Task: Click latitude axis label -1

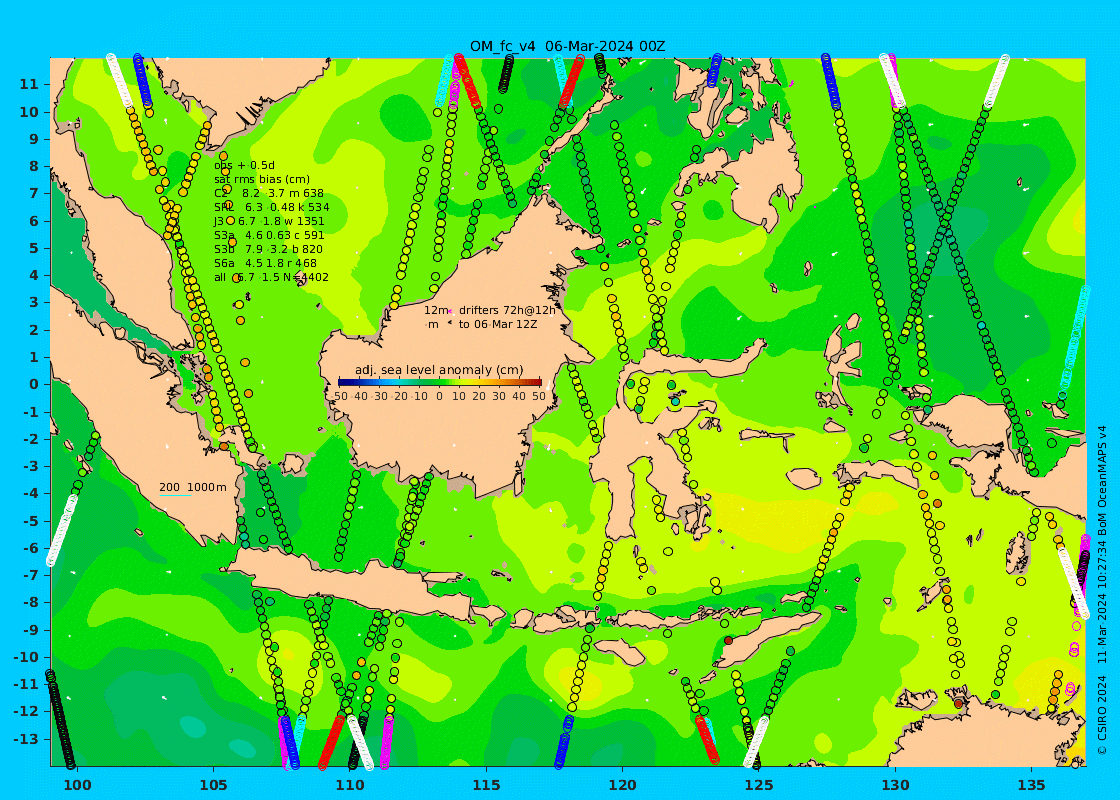Action: point(31,411)
